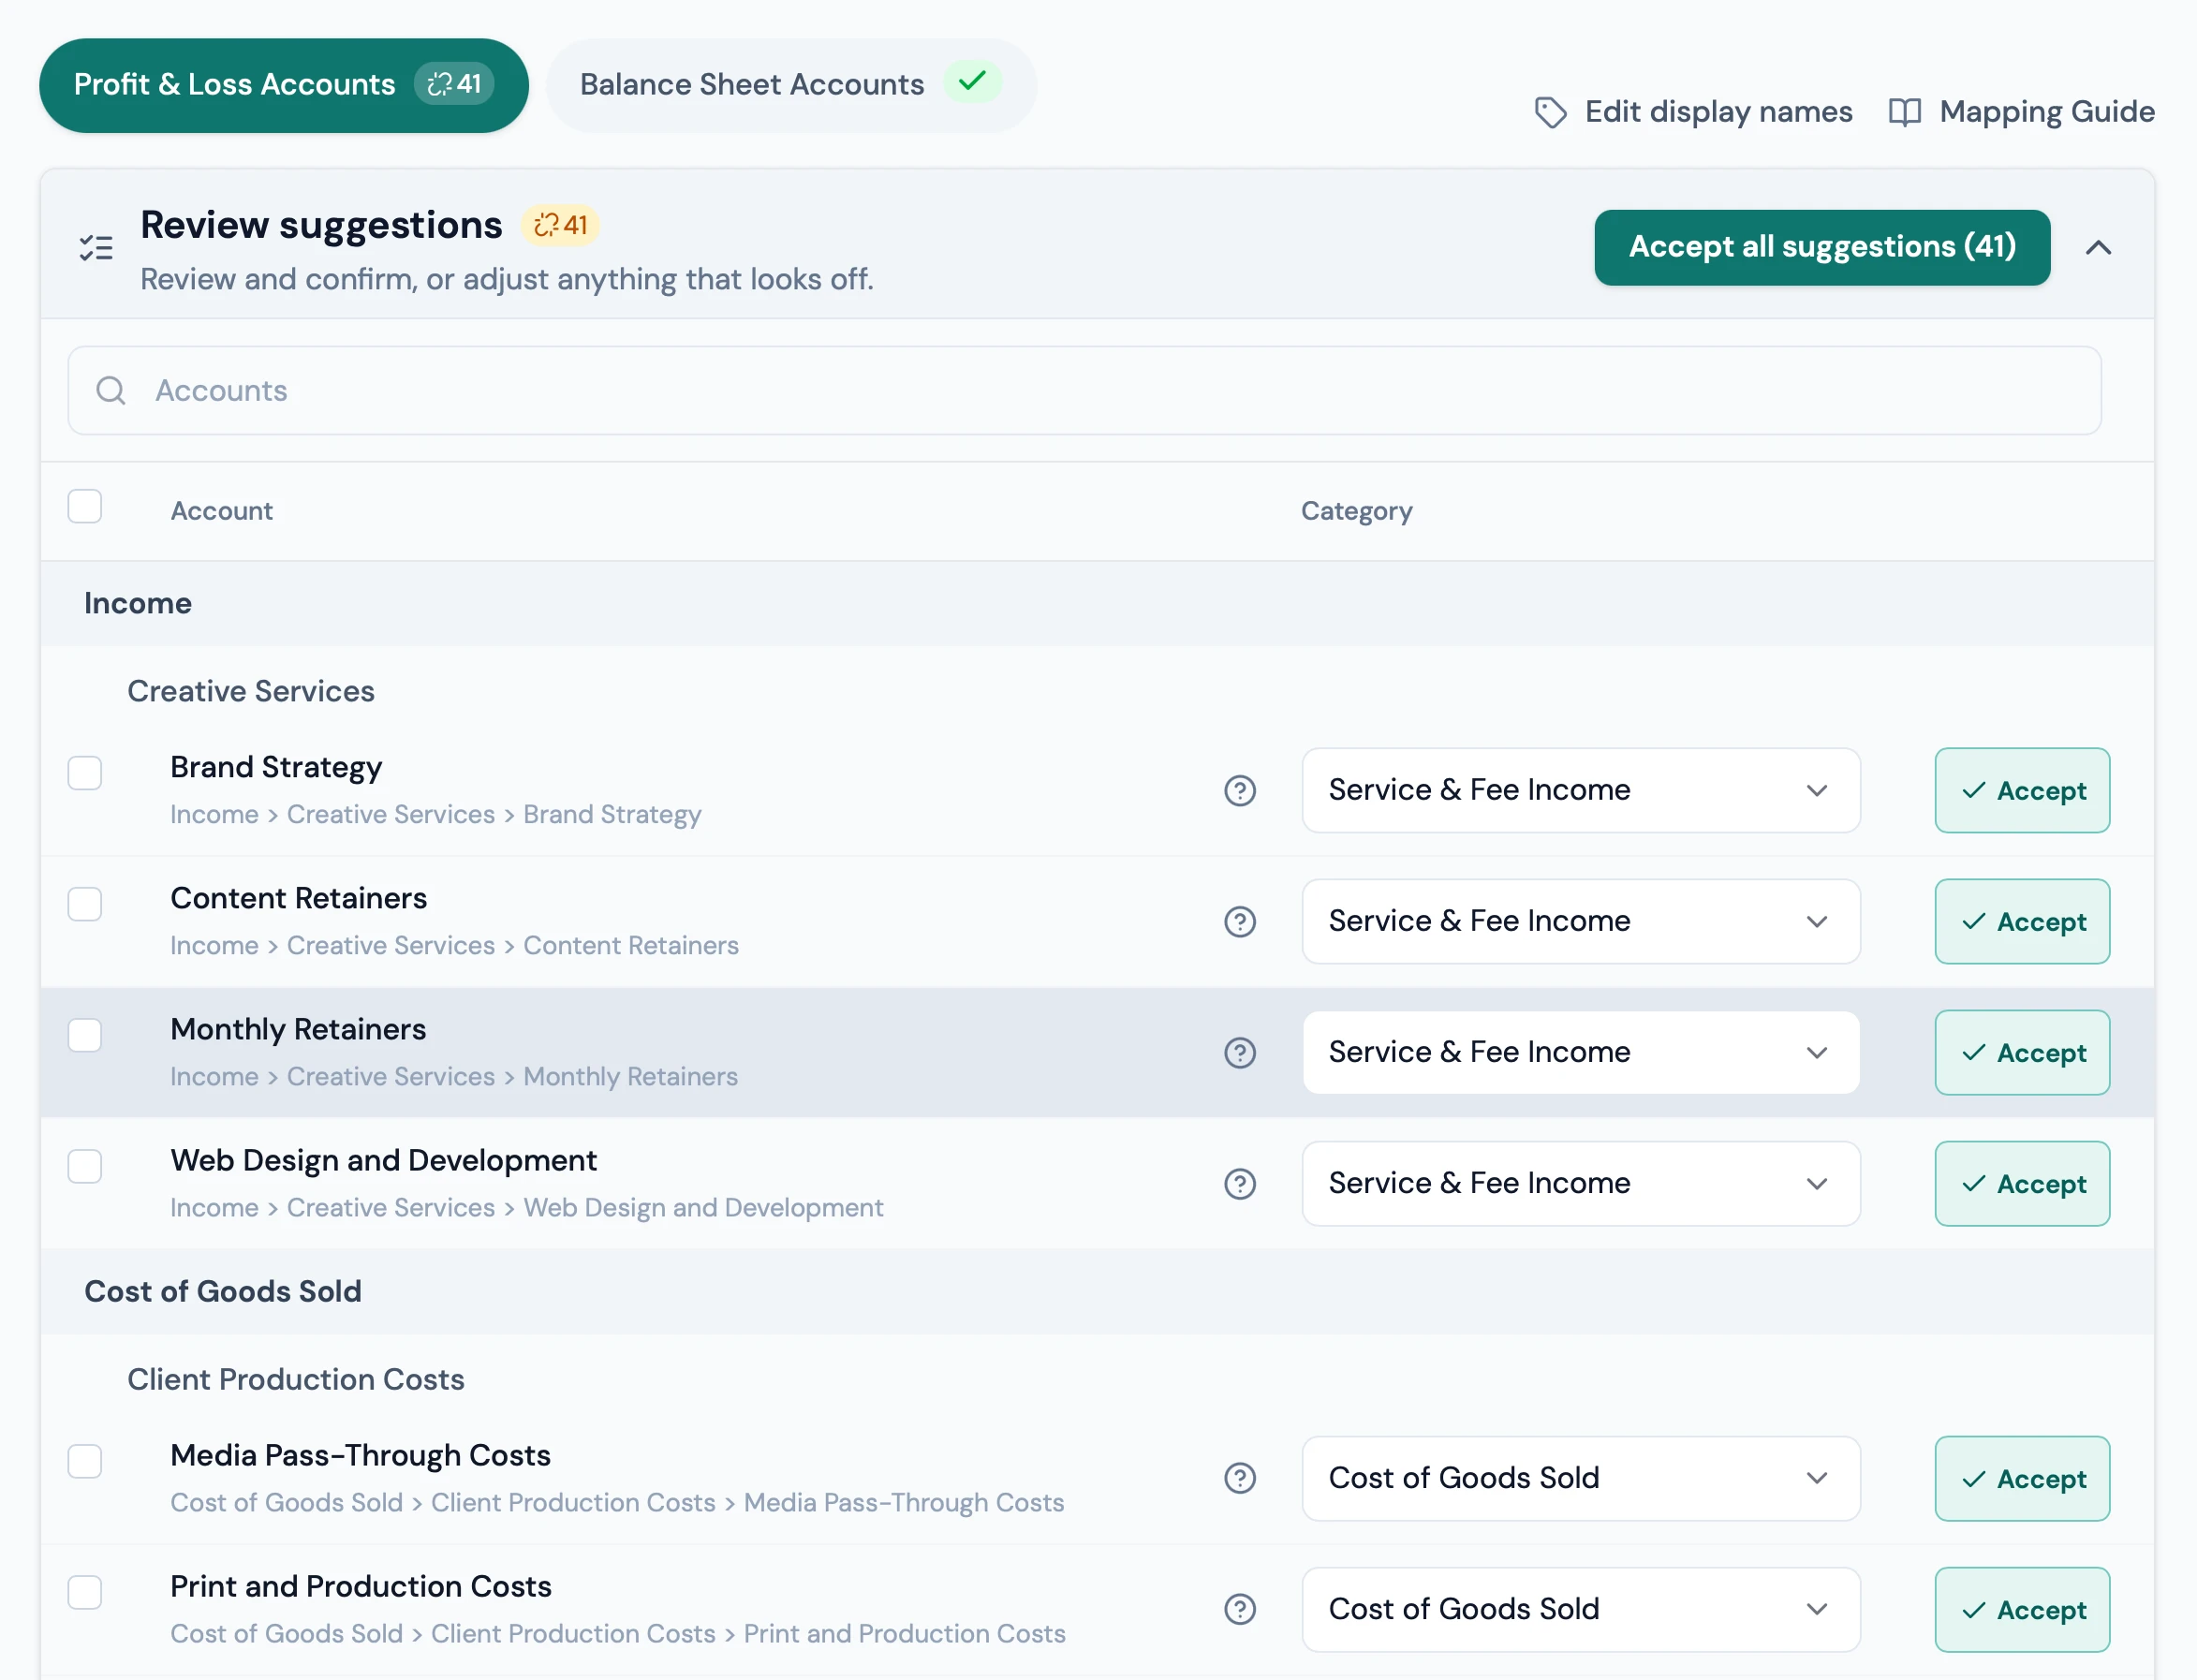Accept the Print and Production Costs suggestion
This screenshot has height=1680, width=2197.
[2021, 1609]
